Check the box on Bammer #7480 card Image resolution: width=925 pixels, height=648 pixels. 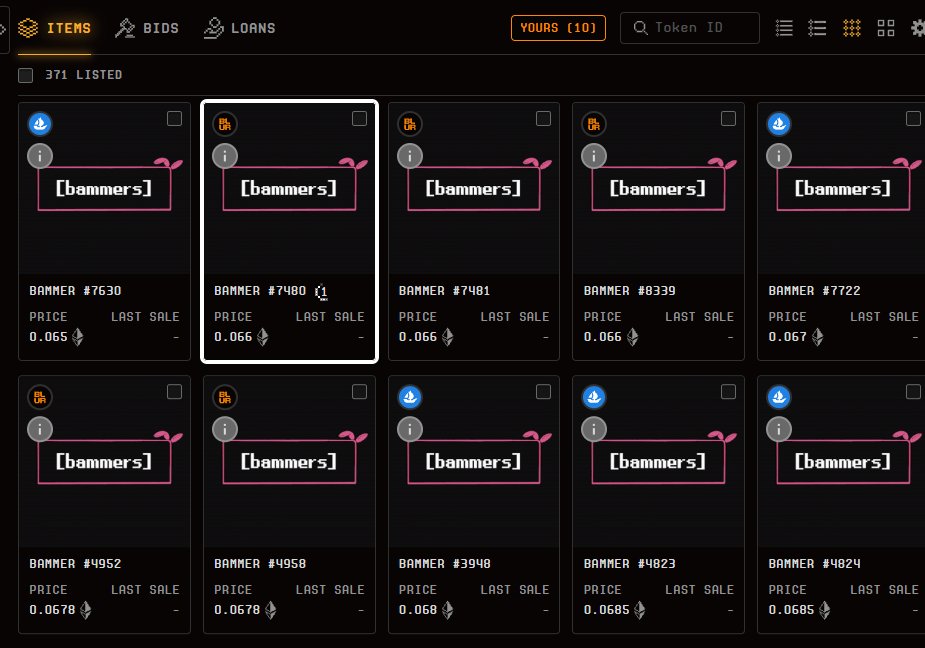(x=359, y=119)
